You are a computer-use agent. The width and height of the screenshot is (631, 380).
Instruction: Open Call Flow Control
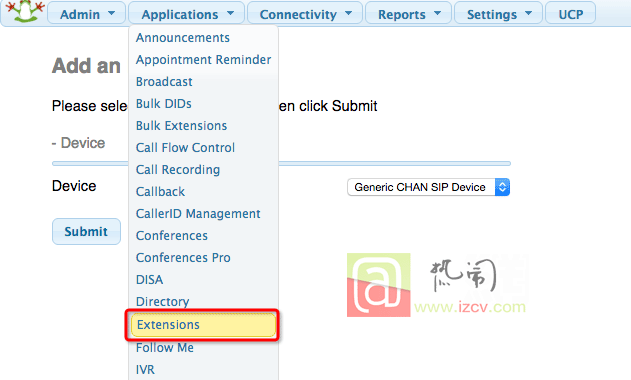pyautogui.click(x=185, y=148)
